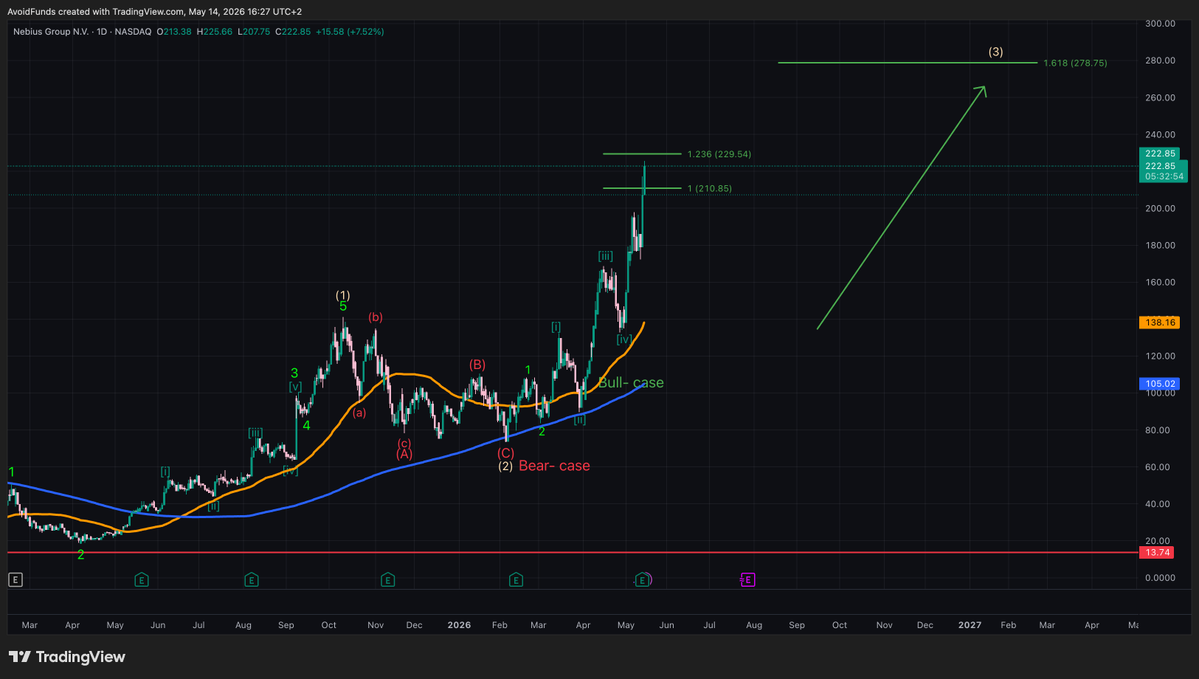Screen dimensions: 1199x679
Task: Click the Nebius Group N.V. symbol title
Action: (x=50, y=32)
